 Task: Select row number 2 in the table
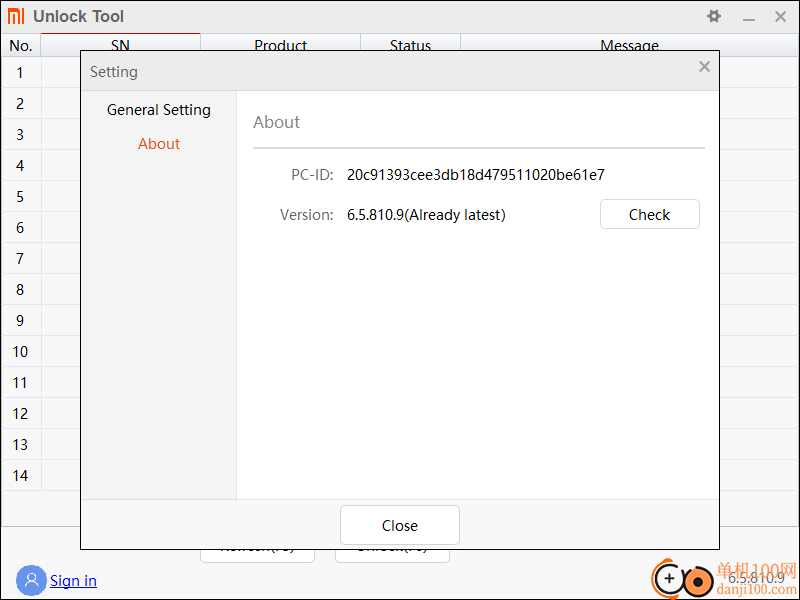[x=20, y=104]
